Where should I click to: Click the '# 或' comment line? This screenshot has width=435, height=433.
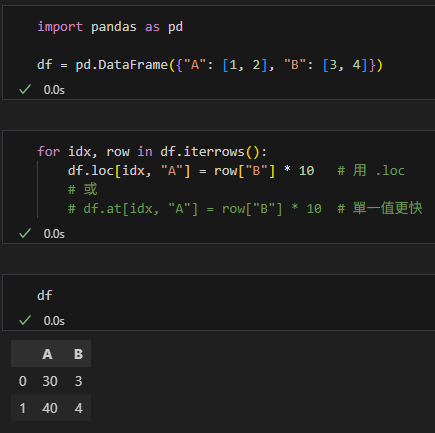pos(82,189)
